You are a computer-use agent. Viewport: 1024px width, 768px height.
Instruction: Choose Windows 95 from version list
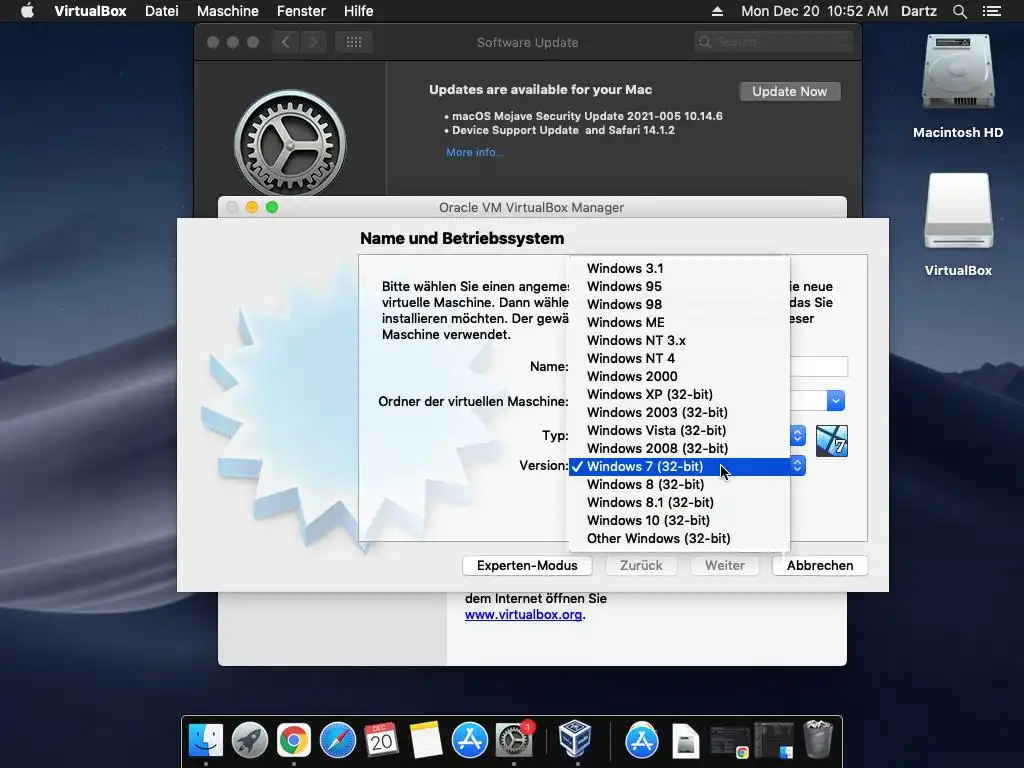679,286
